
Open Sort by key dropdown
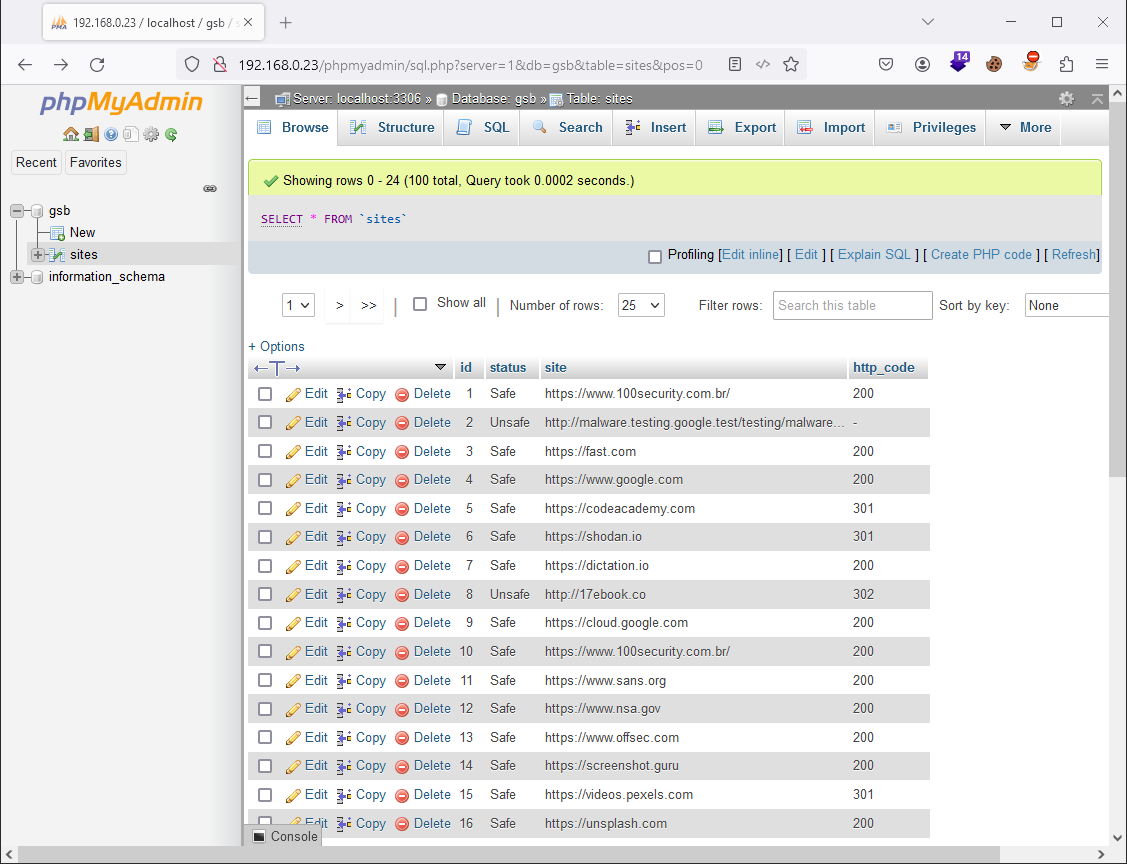[x=1067, y=305]
